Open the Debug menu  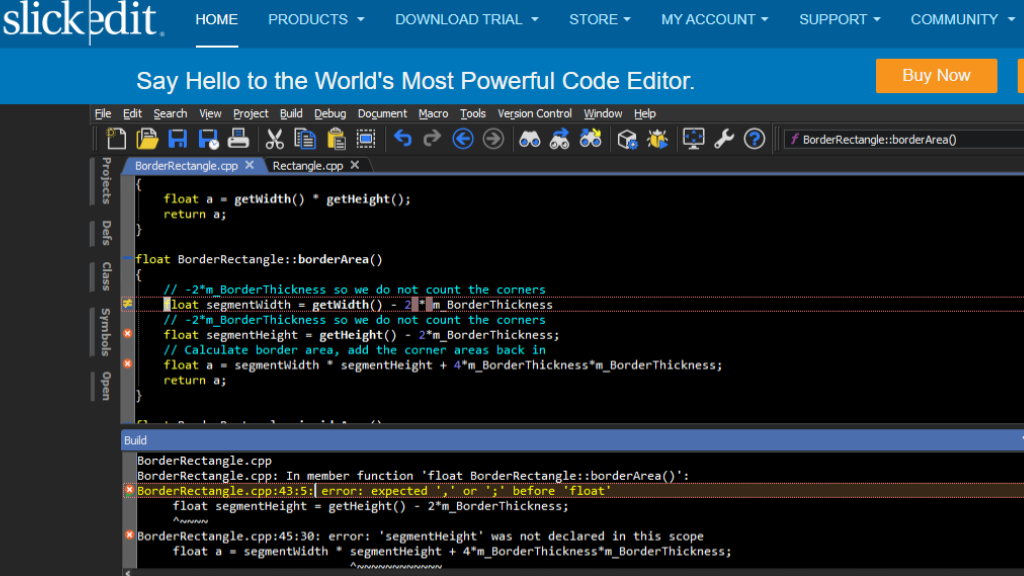pos(330,114)
